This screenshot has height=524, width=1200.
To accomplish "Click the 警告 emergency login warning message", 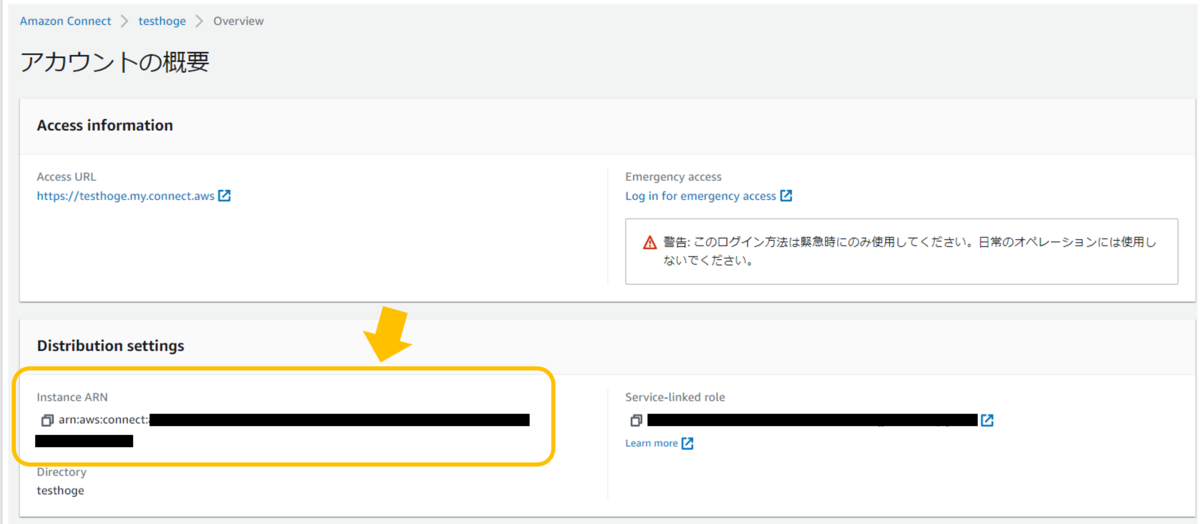I will [x=908, y=252].
